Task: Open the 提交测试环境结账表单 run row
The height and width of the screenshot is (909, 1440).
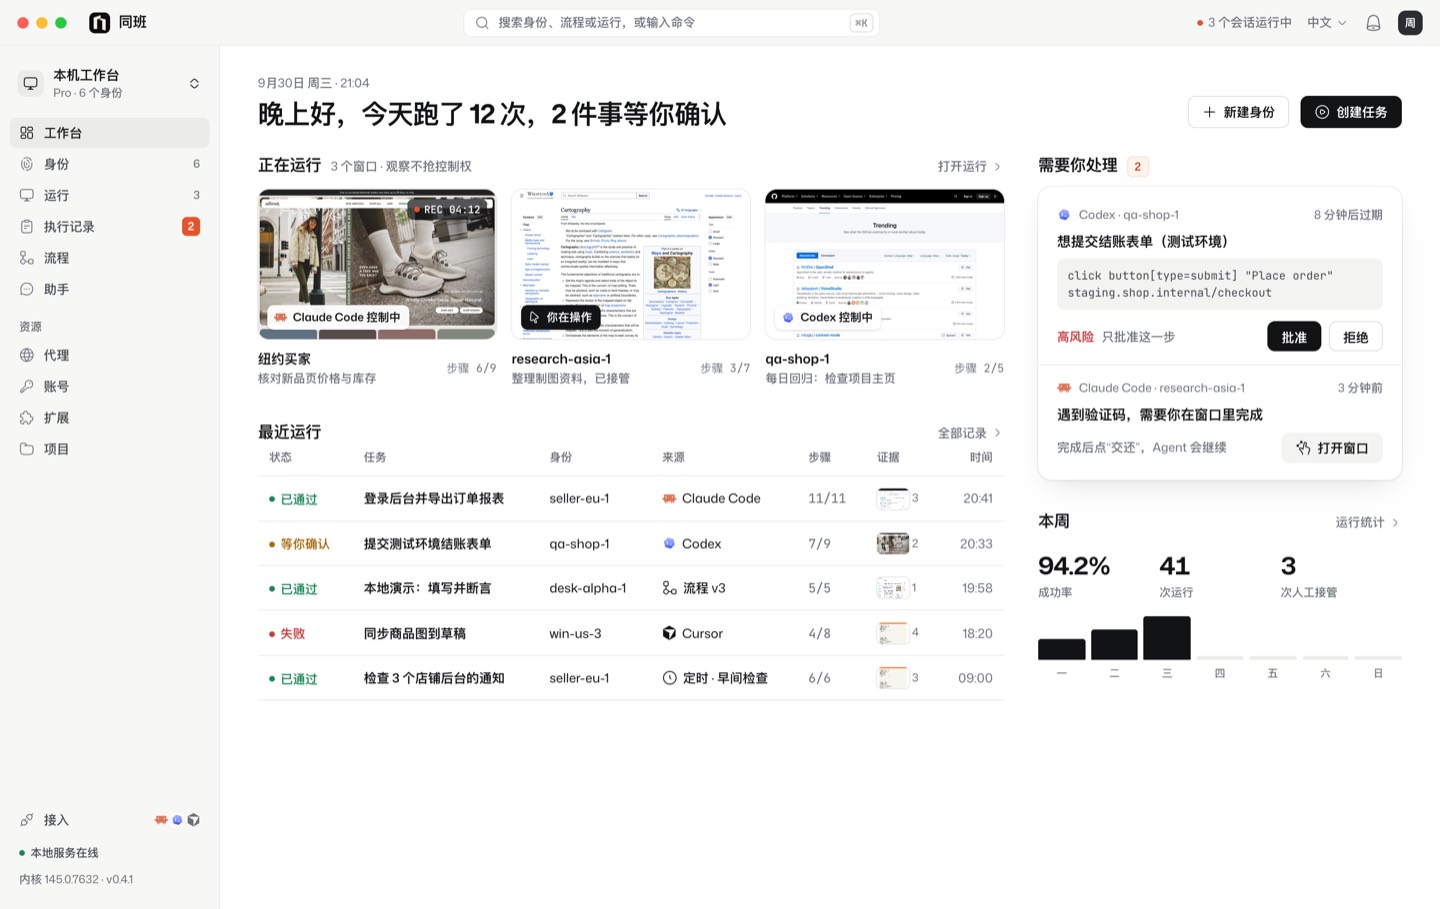Action: click(631, 544)
